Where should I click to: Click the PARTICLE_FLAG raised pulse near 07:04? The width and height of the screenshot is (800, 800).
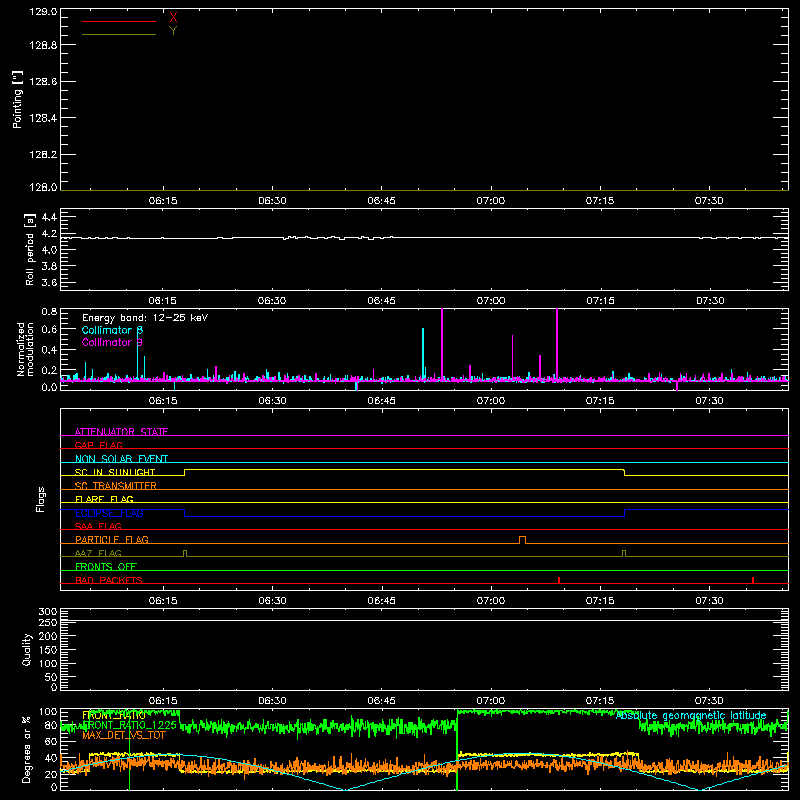pyautogui.click(x=522, y=540)
